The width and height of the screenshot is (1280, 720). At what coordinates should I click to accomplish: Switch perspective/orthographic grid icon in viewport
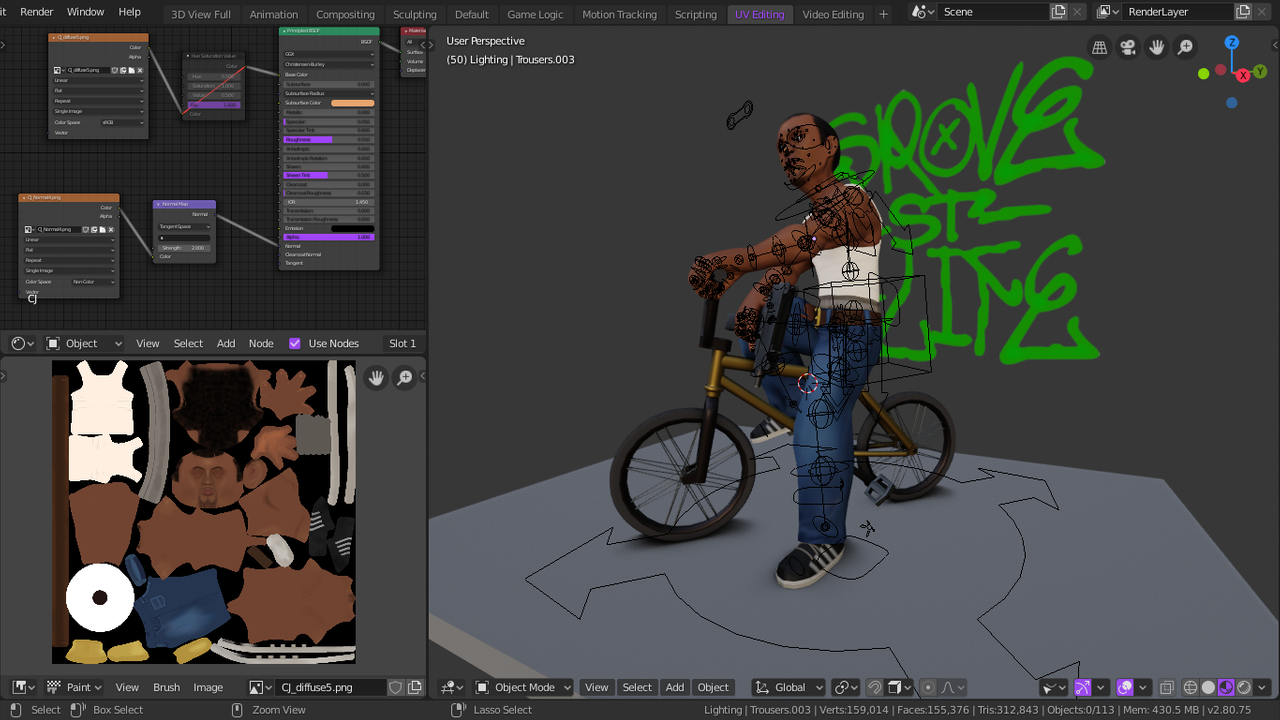pos(1099,47)
